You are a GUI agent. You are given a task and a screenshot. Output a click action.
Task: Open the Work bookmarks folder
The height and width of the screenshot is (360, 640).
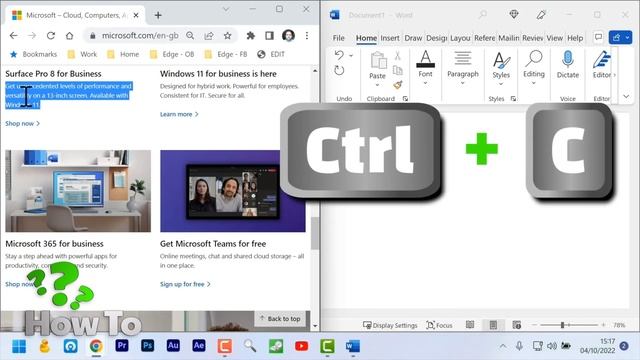tap(82, 54)
